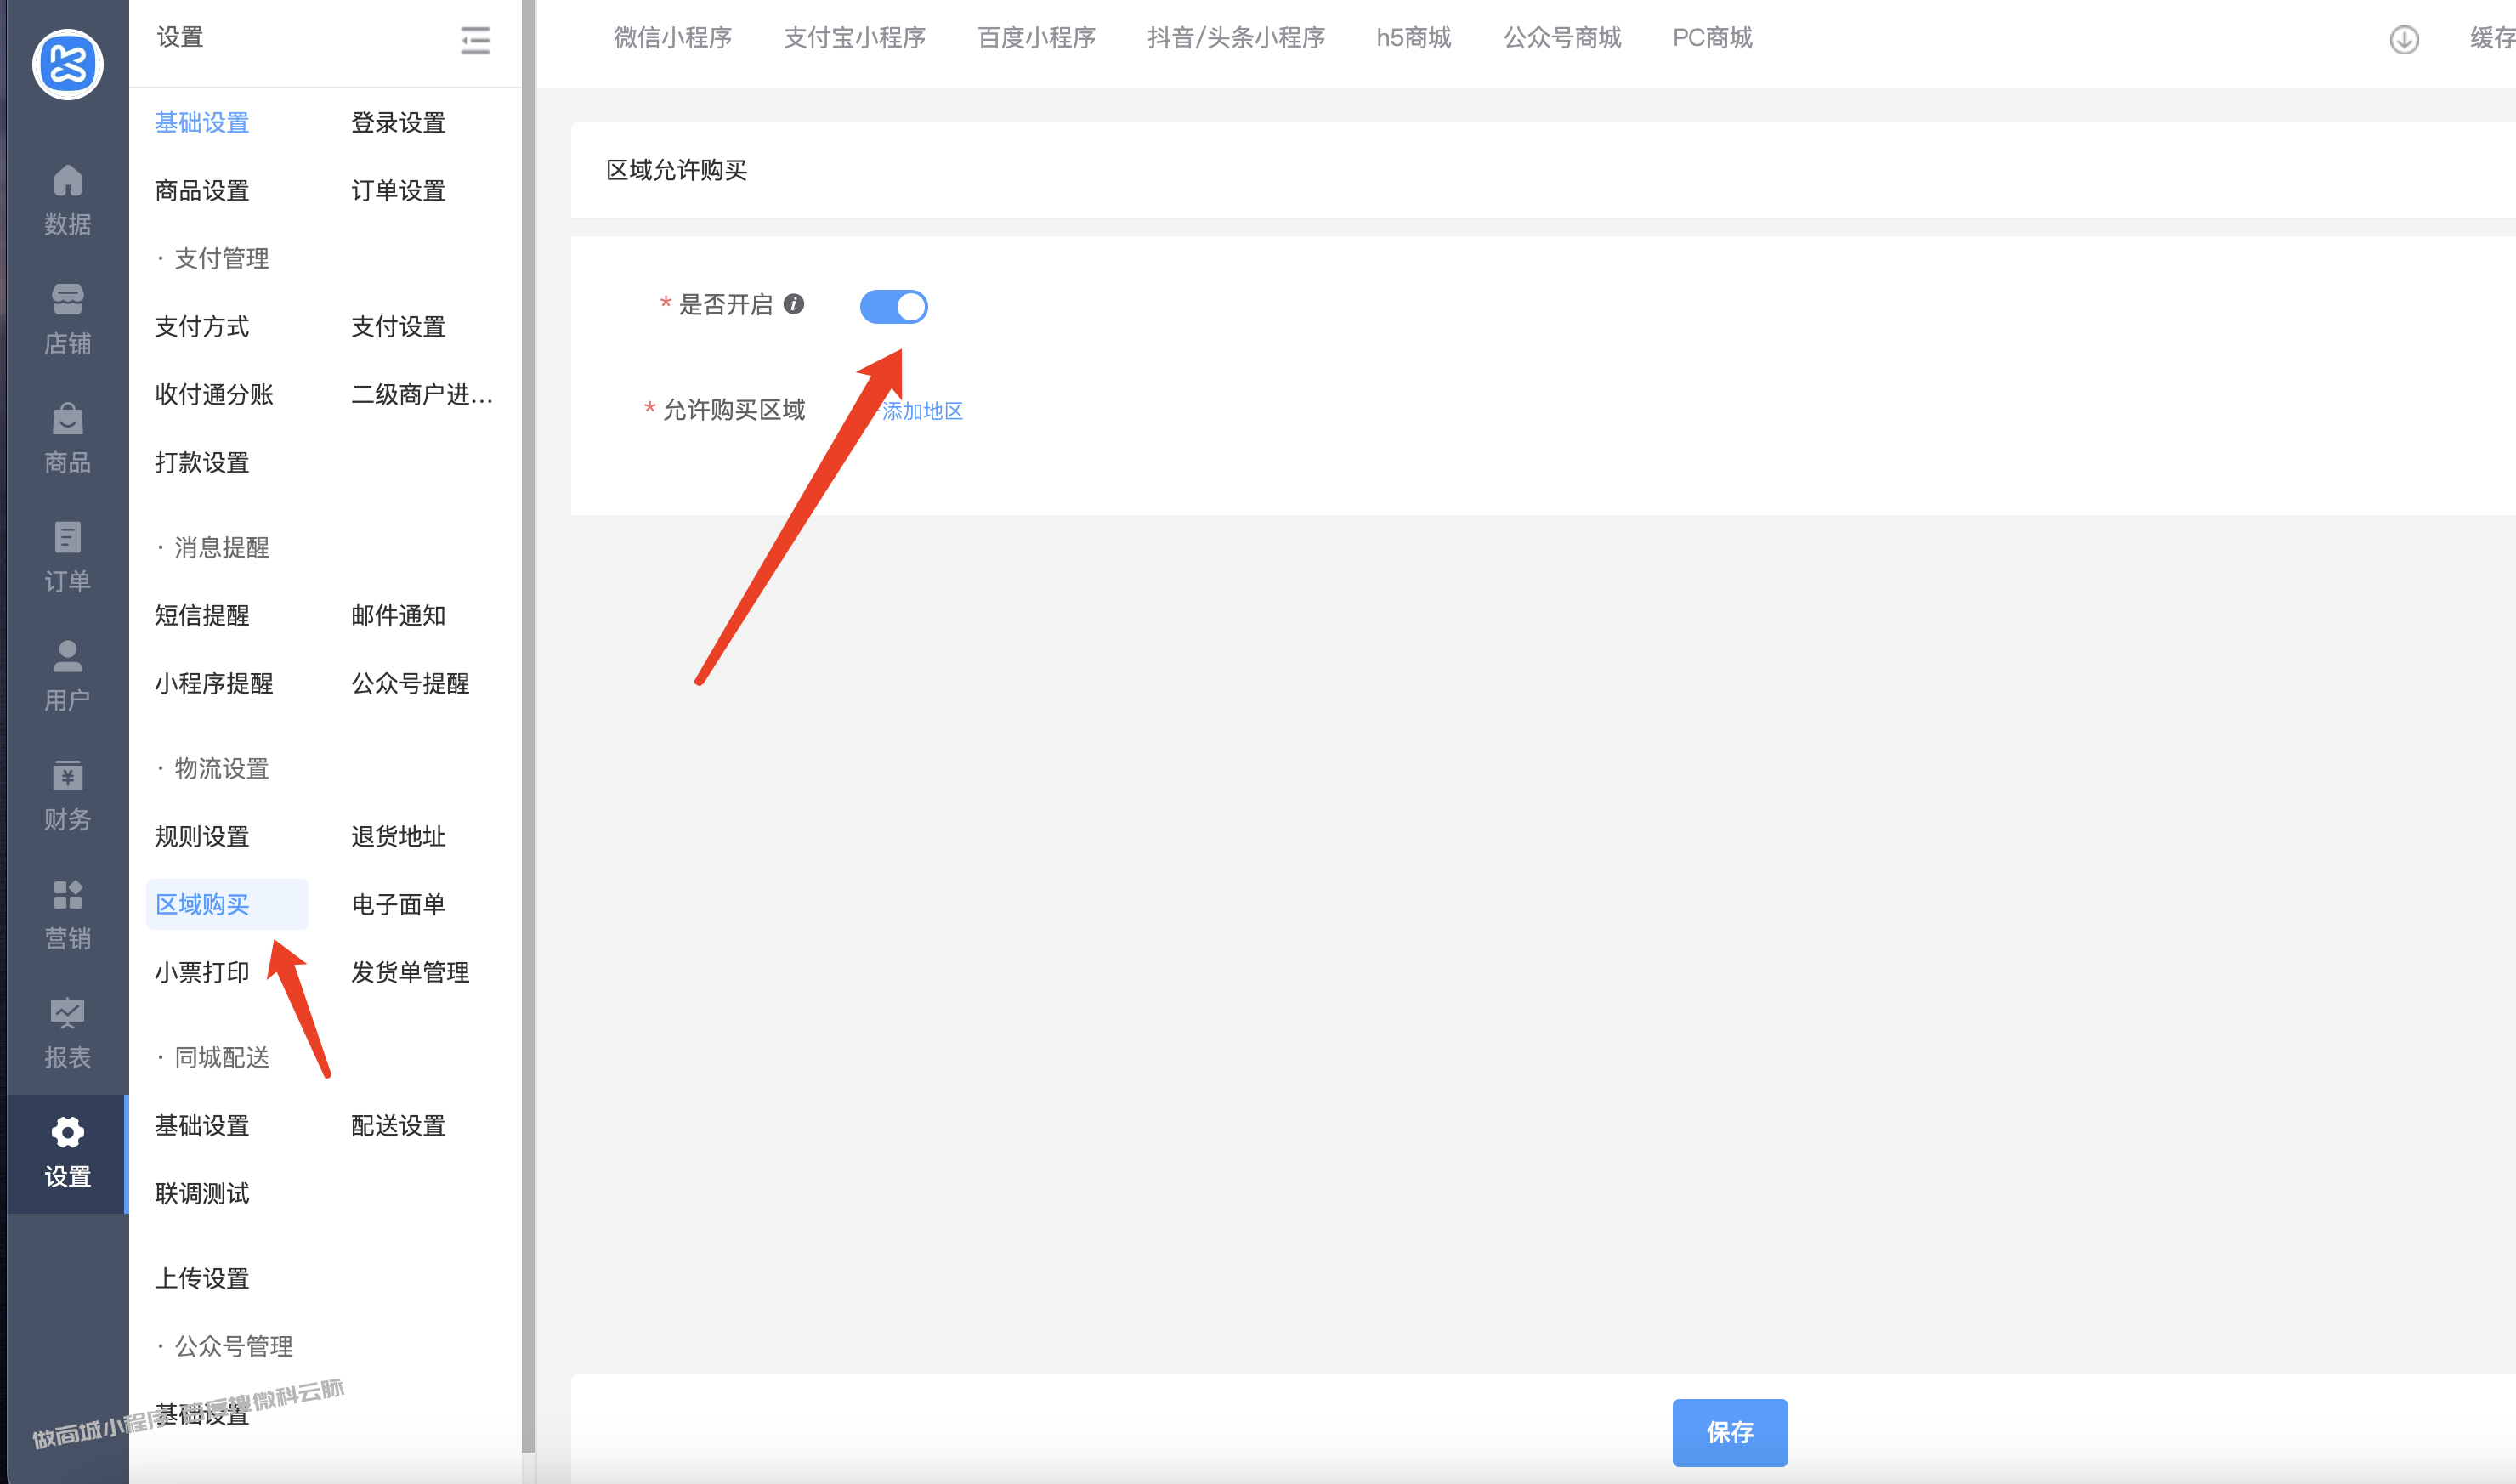This screenshot has height=1484, width=2516.
Task: Click the 同城配送 group heading
Action: tap(222, 1058)
